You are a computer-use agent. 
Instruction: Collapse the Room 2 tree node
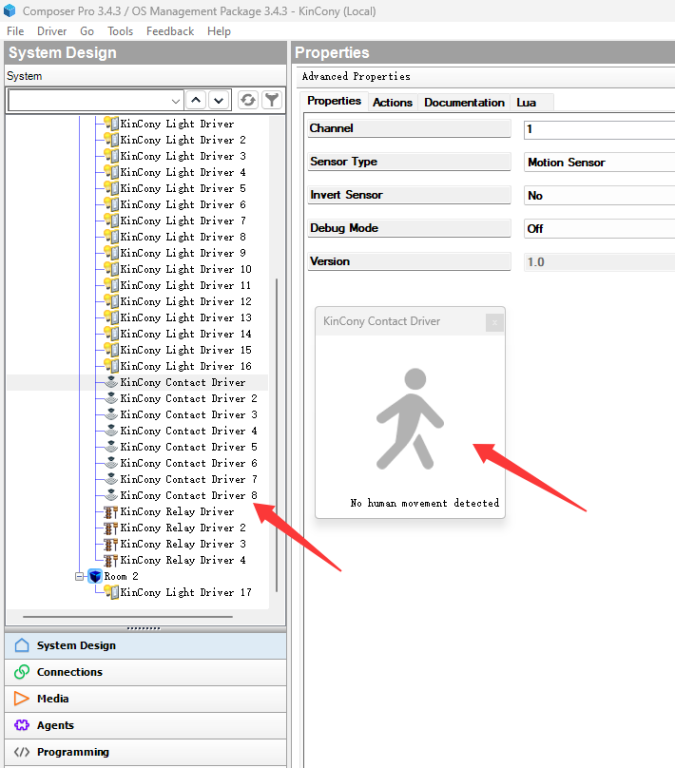[x=79, y=576]
